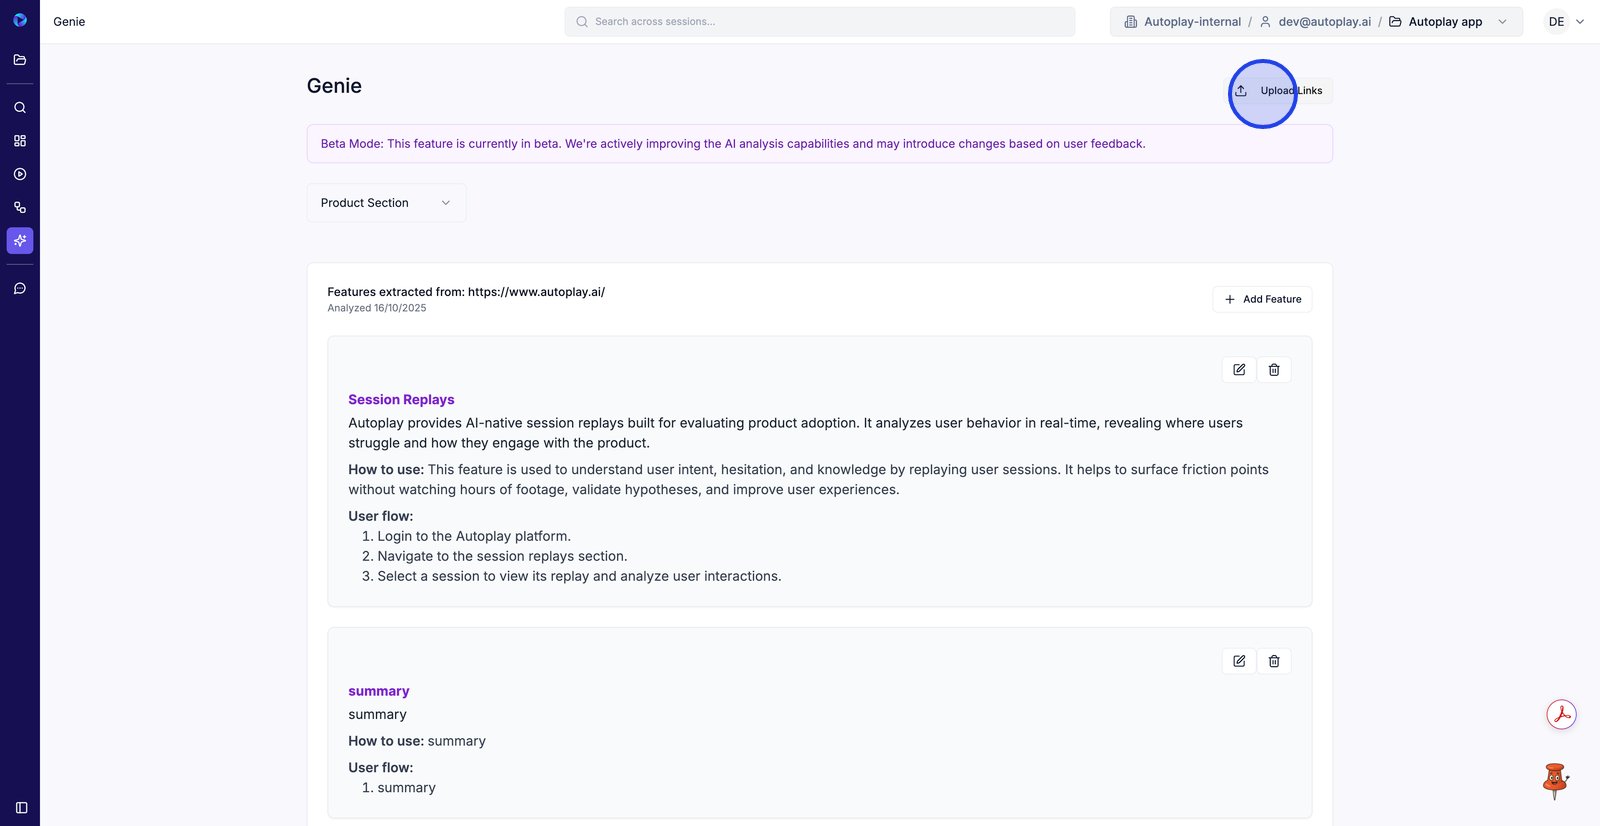Open the DE user account menu
The width and height of the screenshot is (1600, 826).
1565,22
